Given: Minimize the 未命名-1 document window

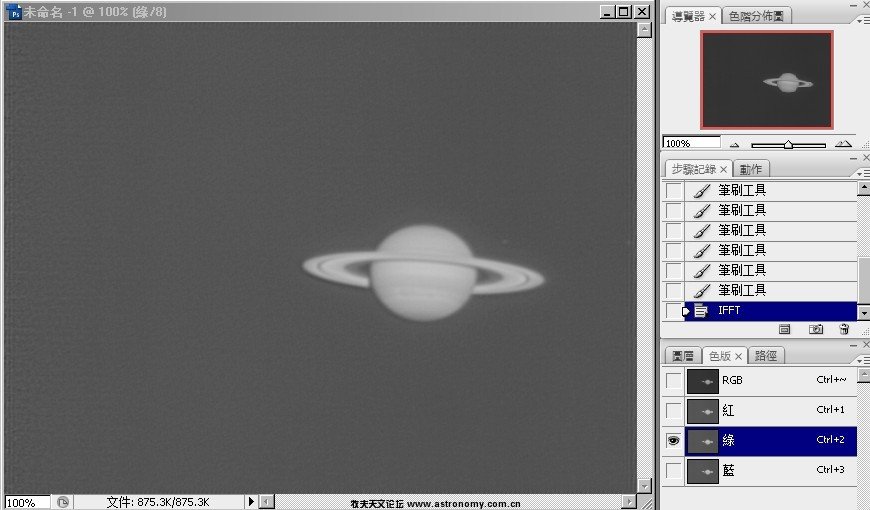Looking at the screenshot, I should pos(608,12).
